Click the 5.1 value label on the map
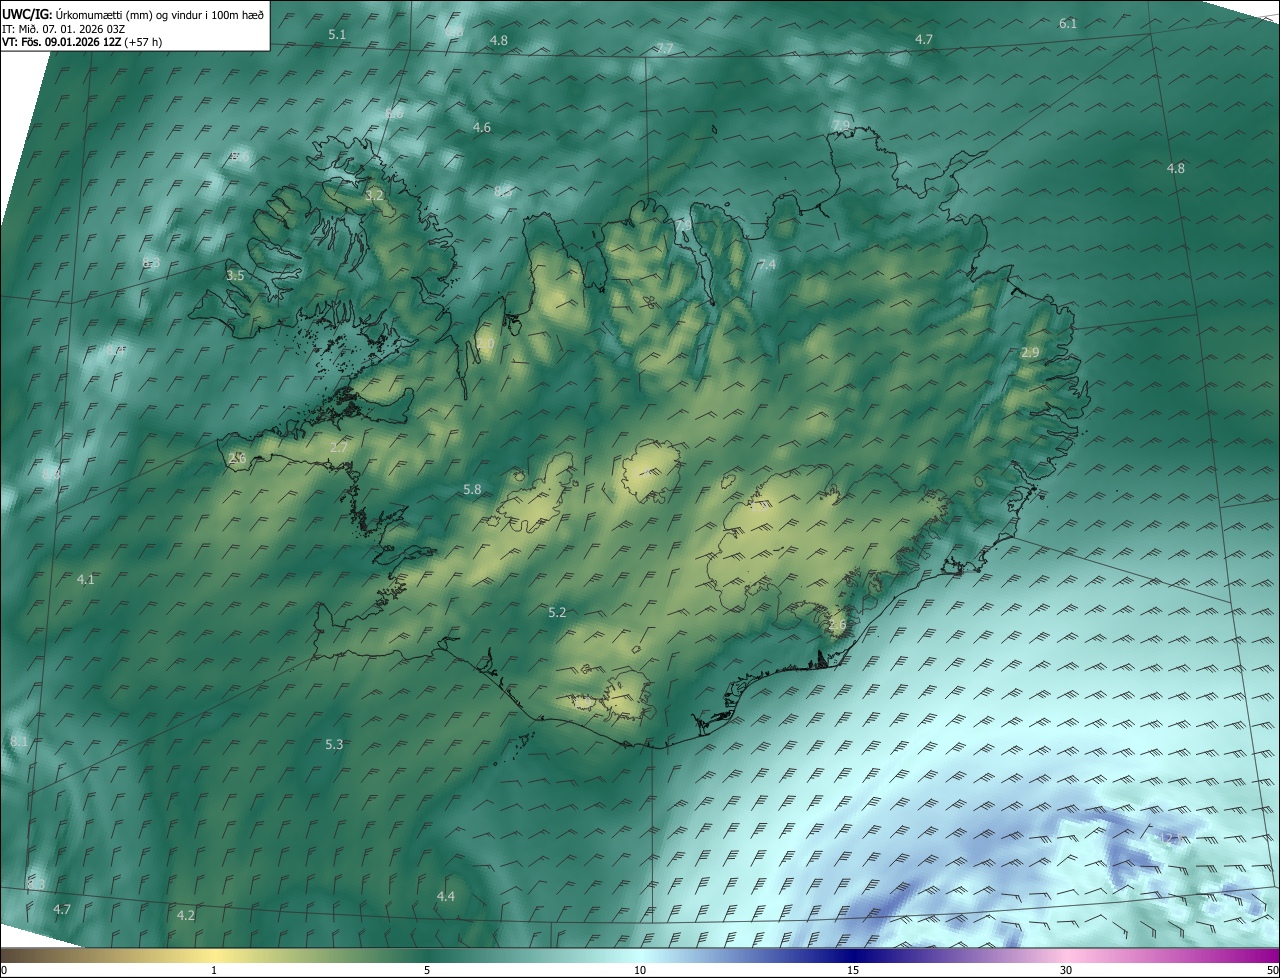This screenshot has height=978, width=1280. click(337, 35)
